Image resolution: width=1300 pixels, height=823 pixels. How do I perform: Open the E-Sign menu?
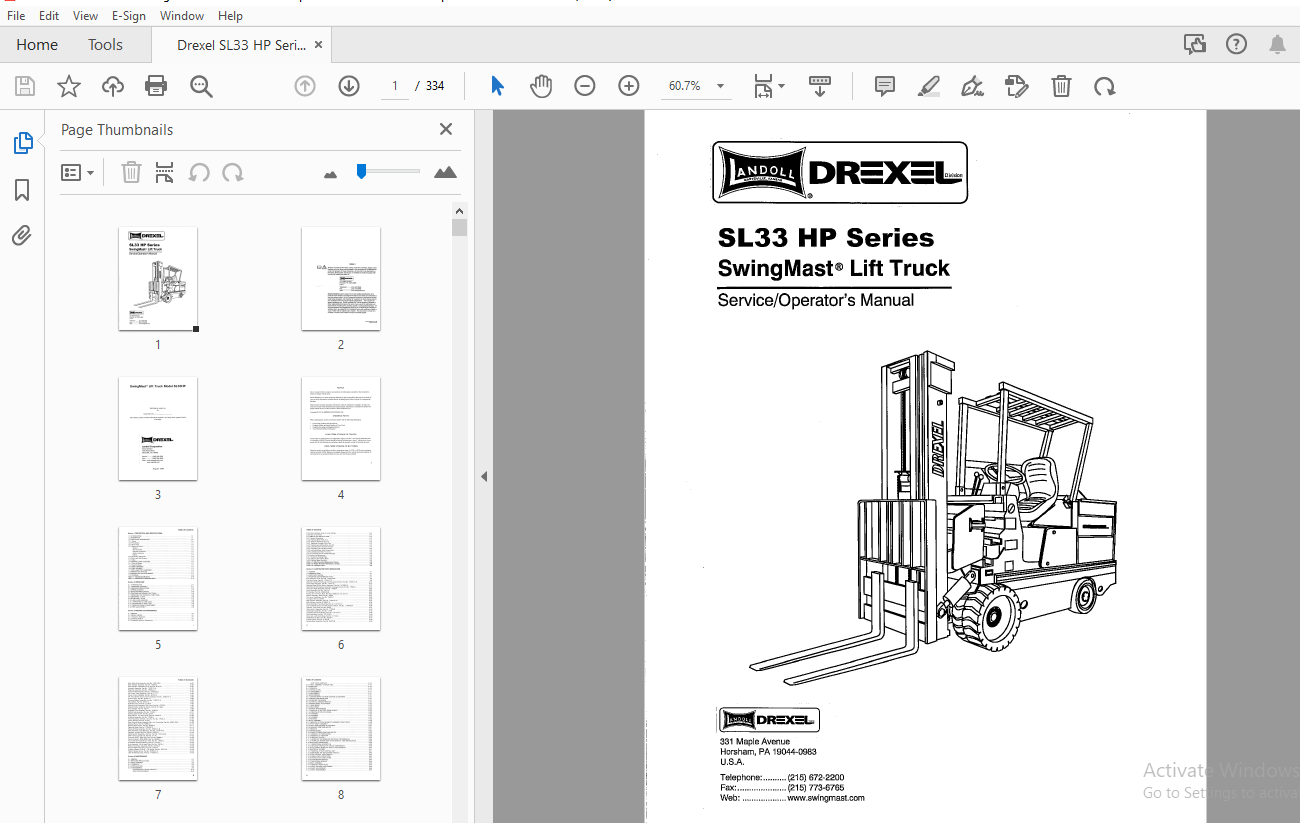[x=129, y=16]
